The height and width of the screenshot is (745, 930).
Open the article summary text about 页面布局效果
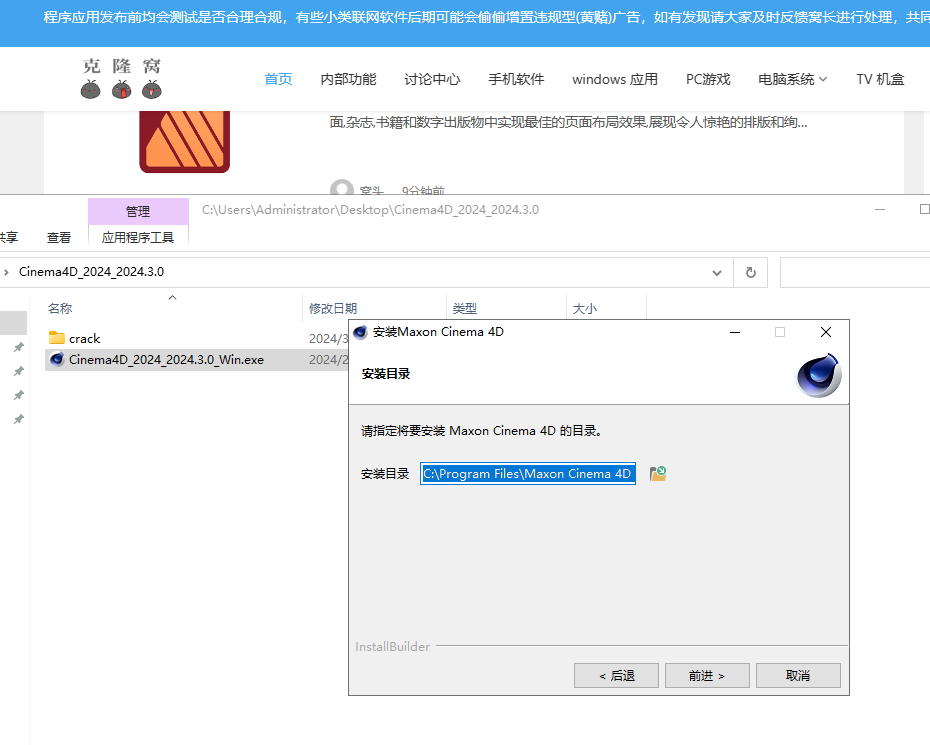(568, 122)
